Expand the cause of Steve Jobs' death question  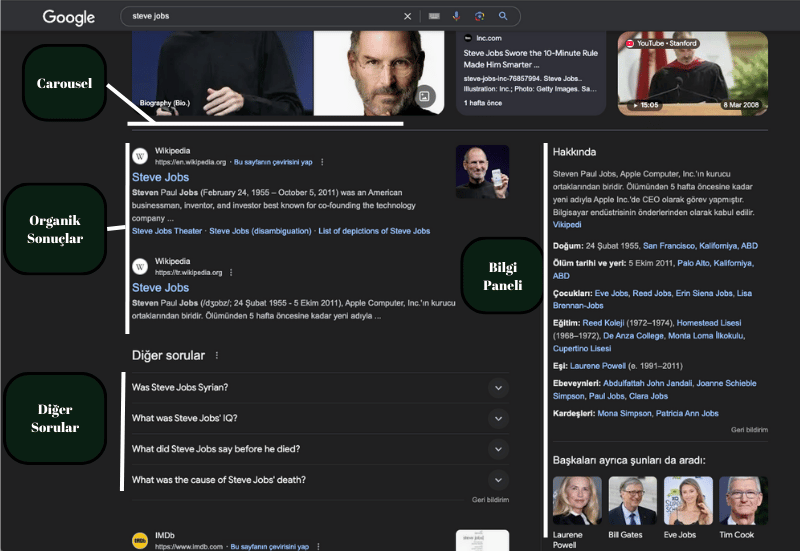pyautogui.click(x=498, y=480)
